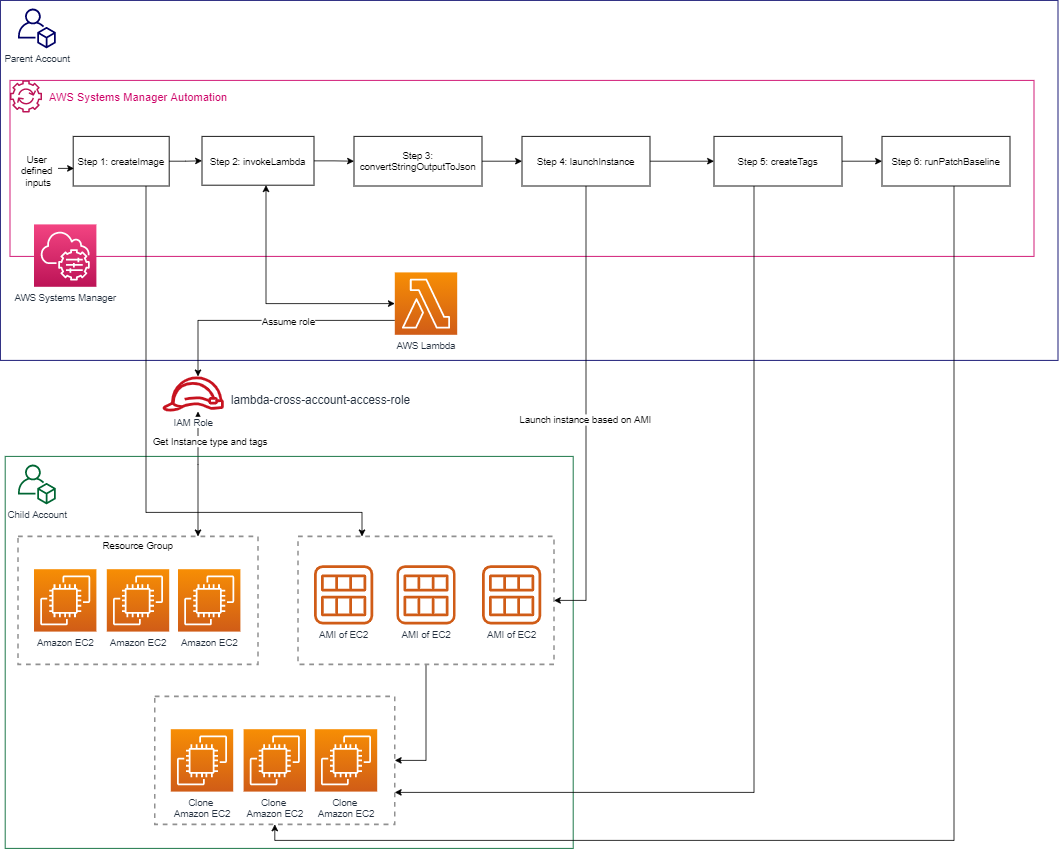This screenshot has height=850, width=1060.
Task: Select the AWS Lambda icon
Action: tap(425, 302)
